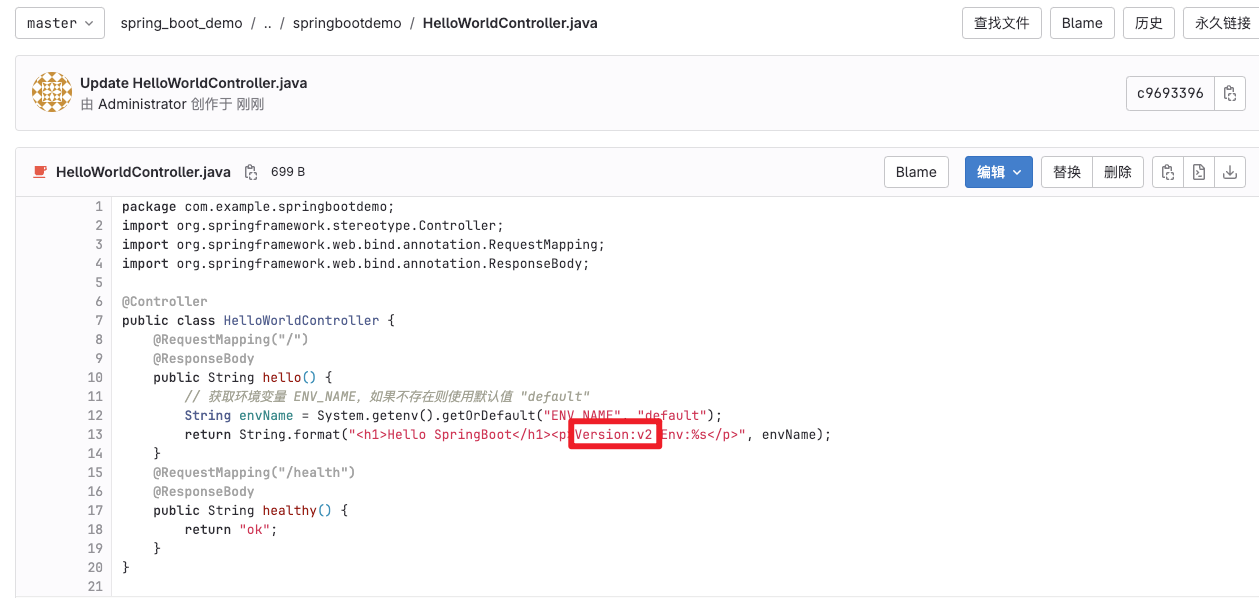Click the red Java file type icon
This screenshot has width=1259, height=598.
39,171
